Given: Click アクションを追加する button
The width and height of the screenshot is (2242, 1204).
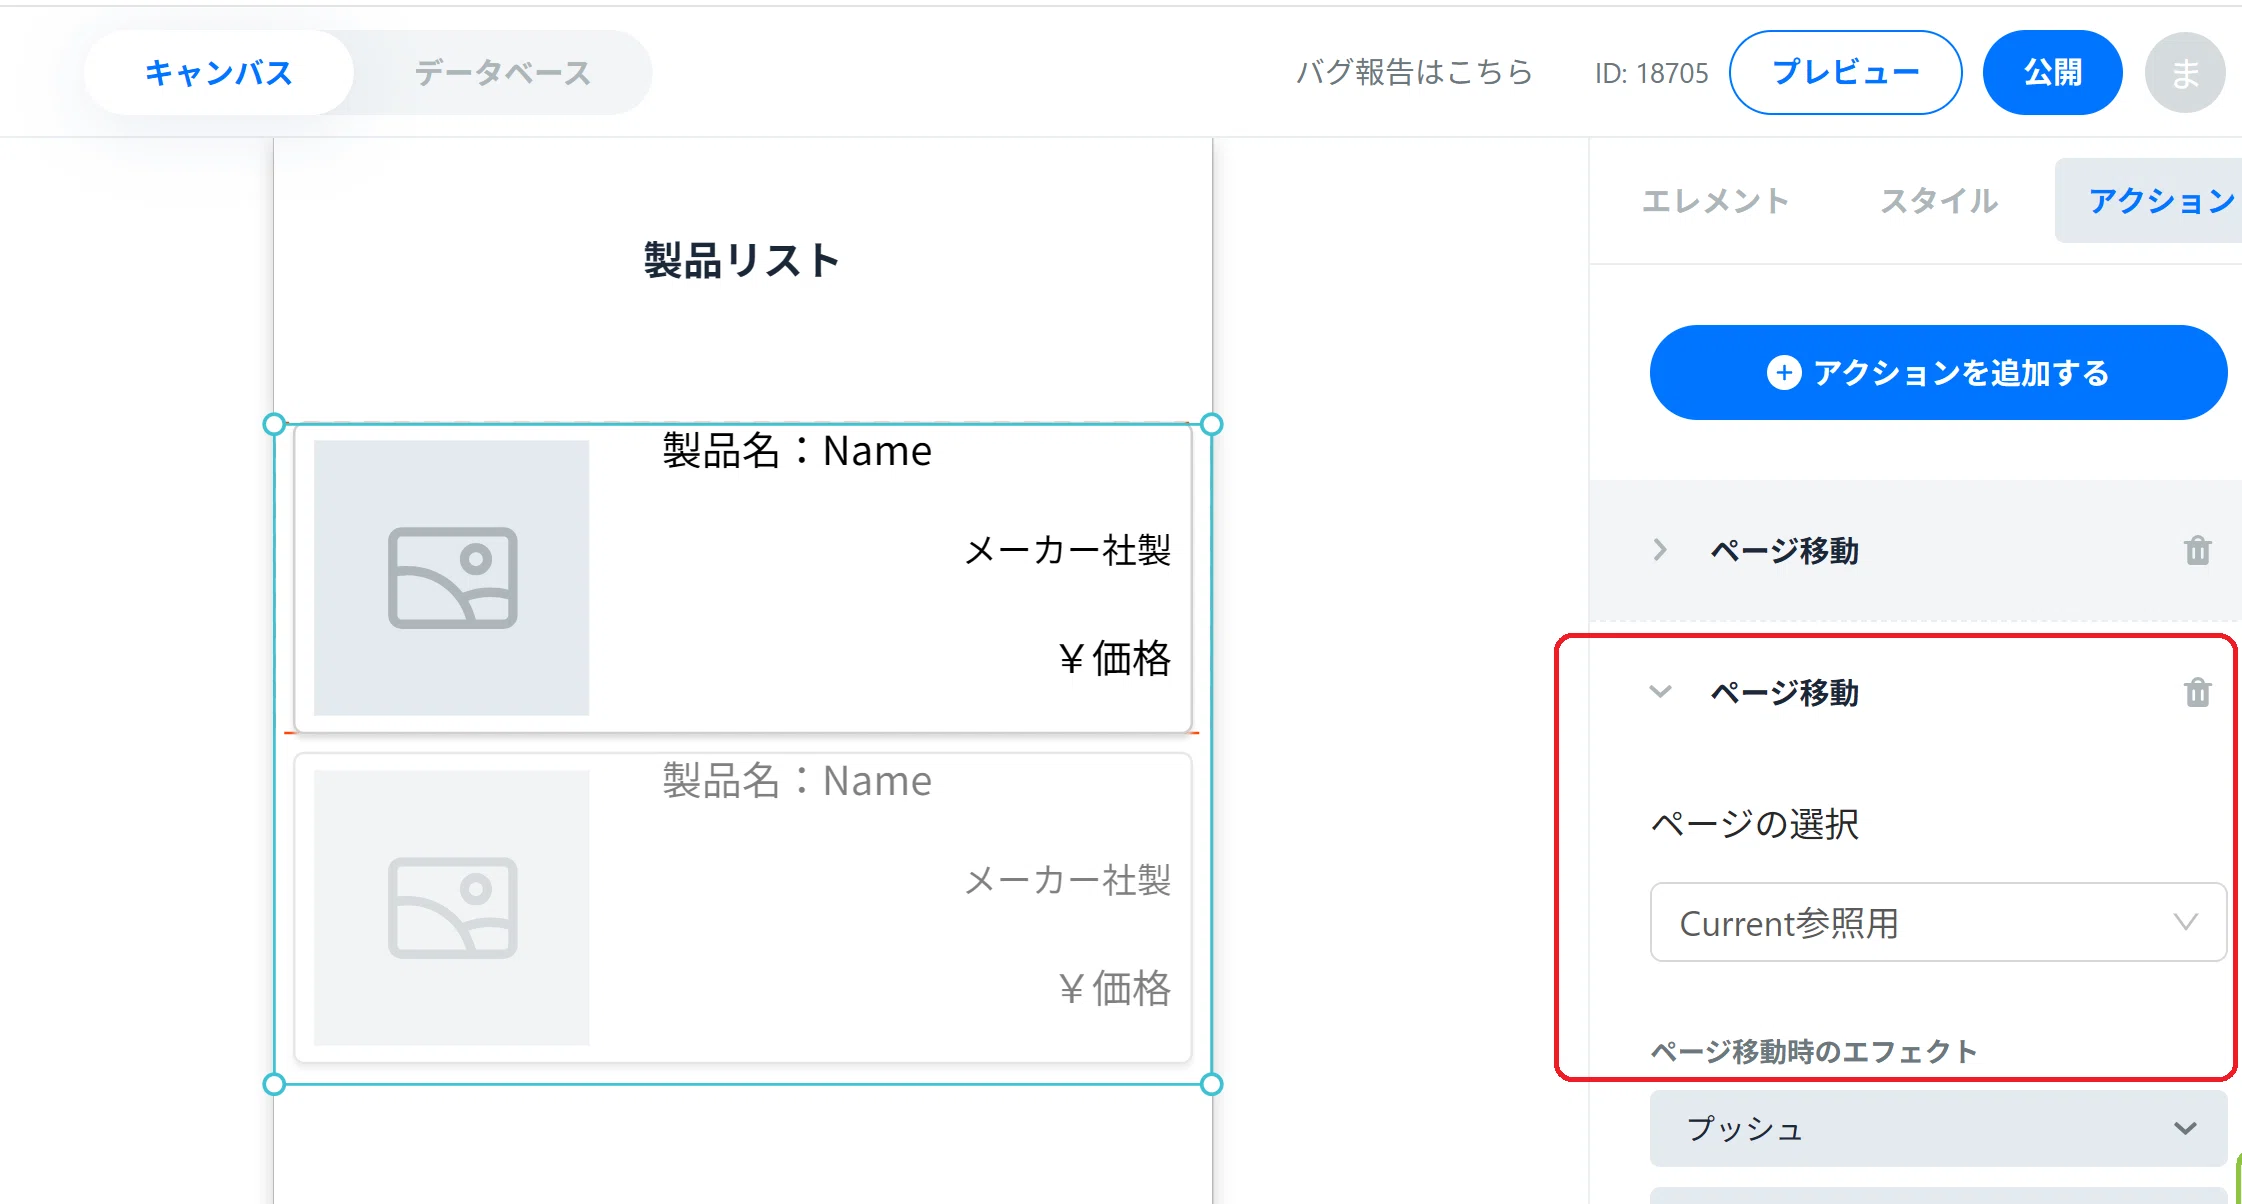Looking at the screenshot, I should [1938, 372].
